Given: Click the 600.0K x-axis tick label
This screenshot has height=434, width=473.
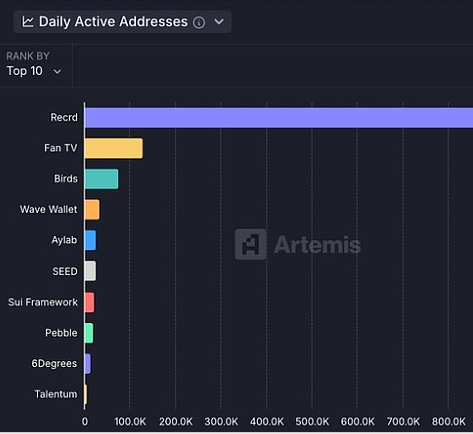Looking at the screenshot, I should [x=357, y=422].
